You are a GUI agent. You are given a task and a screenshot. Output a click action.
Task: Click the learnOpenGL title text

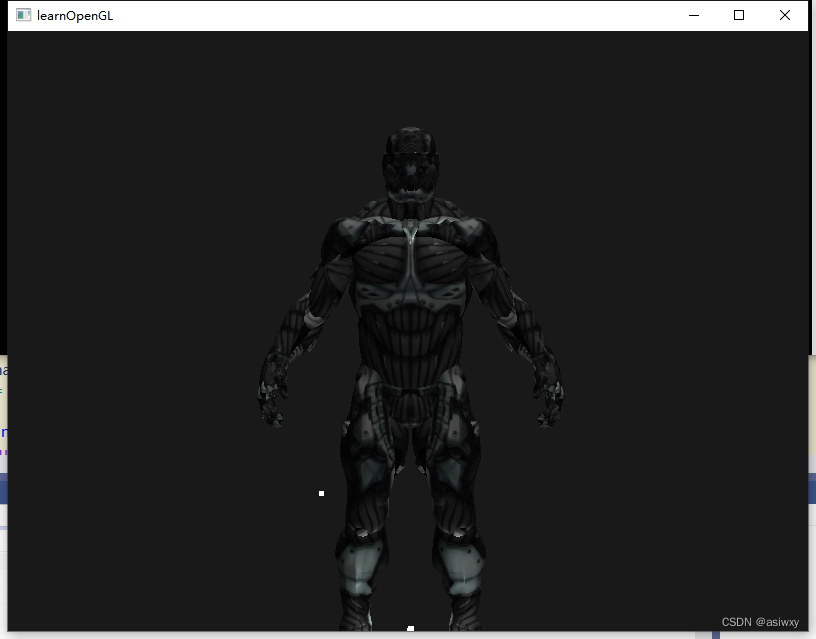coord(75,16)
